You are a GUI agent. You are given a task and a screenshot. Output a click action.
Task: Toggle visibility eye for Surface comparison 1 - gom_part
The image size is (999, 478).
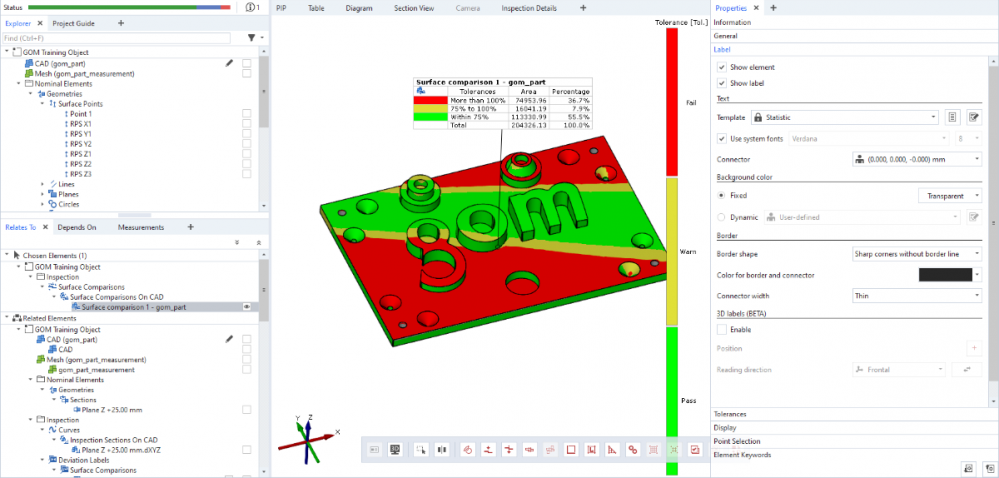pyautogui.click(x=246, y=307)
